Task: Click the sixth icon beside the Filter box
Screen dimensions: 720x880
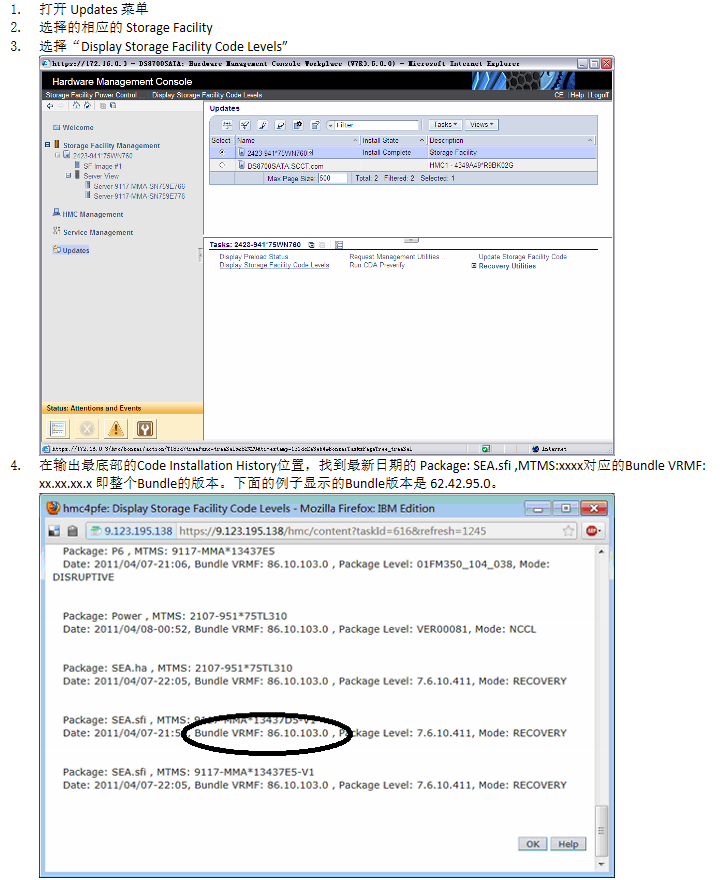Action: tap(315, 125)
